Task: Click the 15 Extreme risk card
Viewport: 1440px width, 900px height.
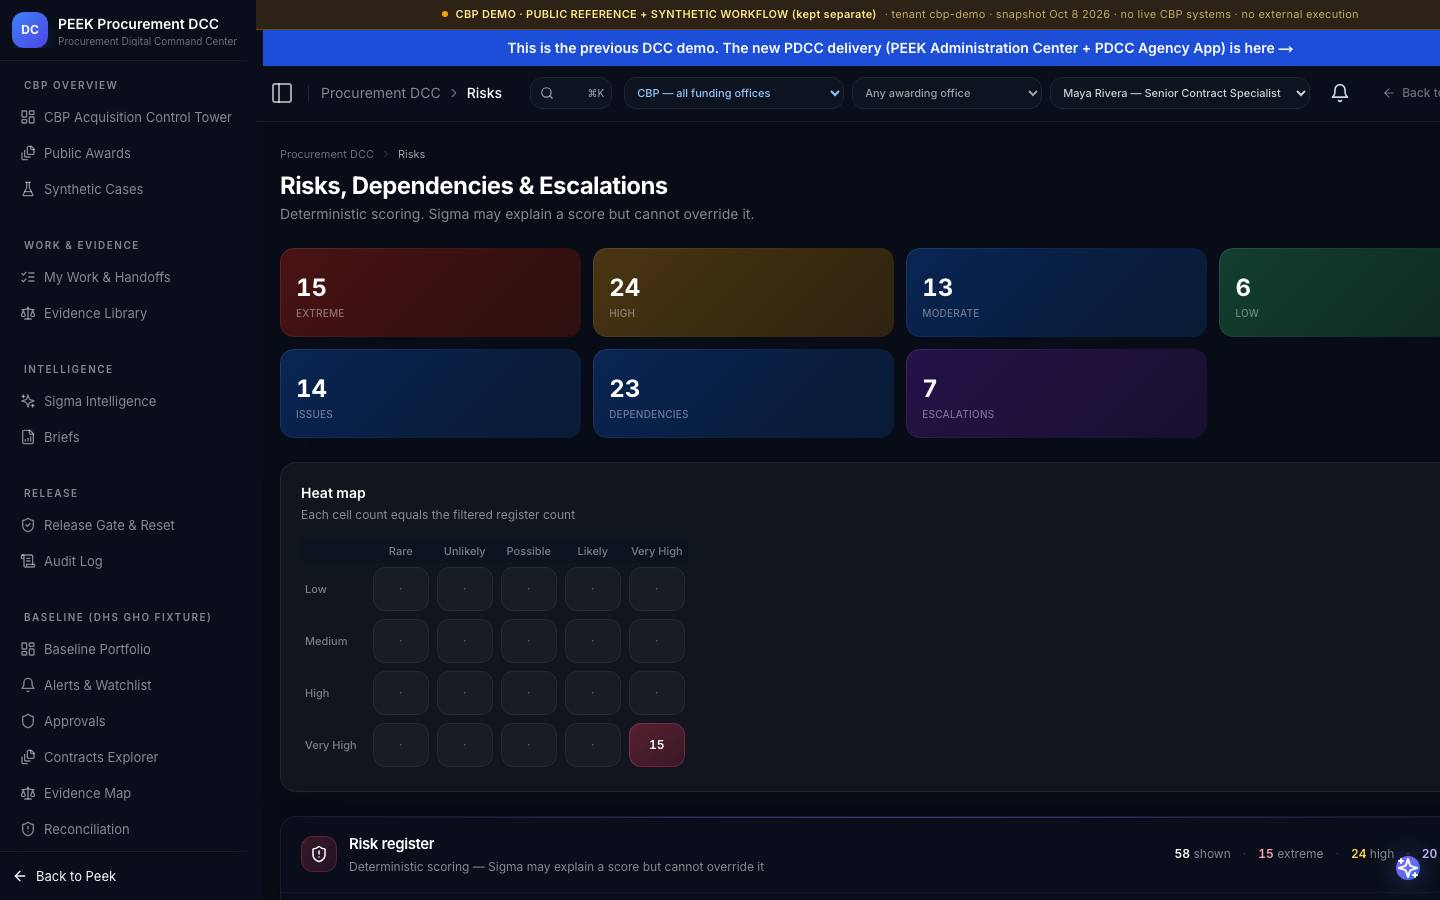Action: click(430, 292)
